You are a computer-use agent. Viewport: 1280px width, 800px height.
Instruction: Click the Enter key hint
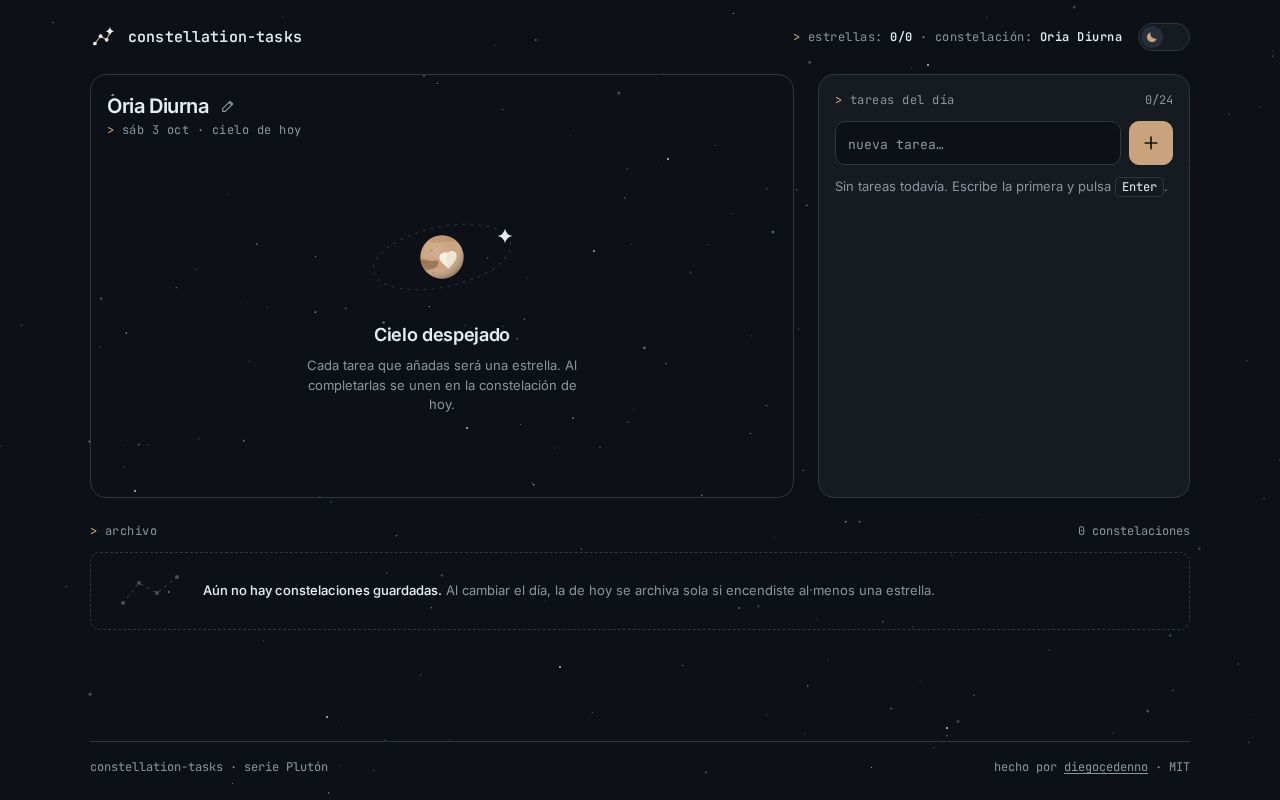(x=1139, y=187)
